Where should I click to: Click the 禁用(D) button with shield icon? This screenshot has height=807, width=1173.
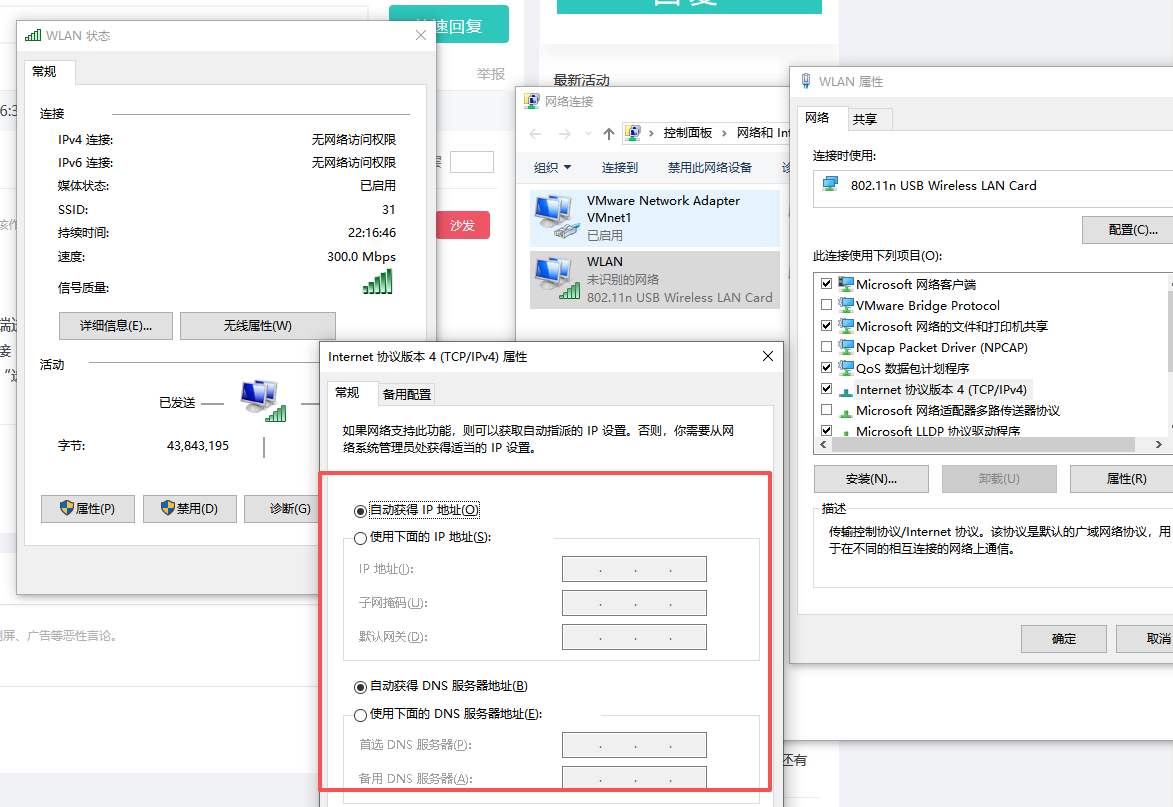[190, 509]
